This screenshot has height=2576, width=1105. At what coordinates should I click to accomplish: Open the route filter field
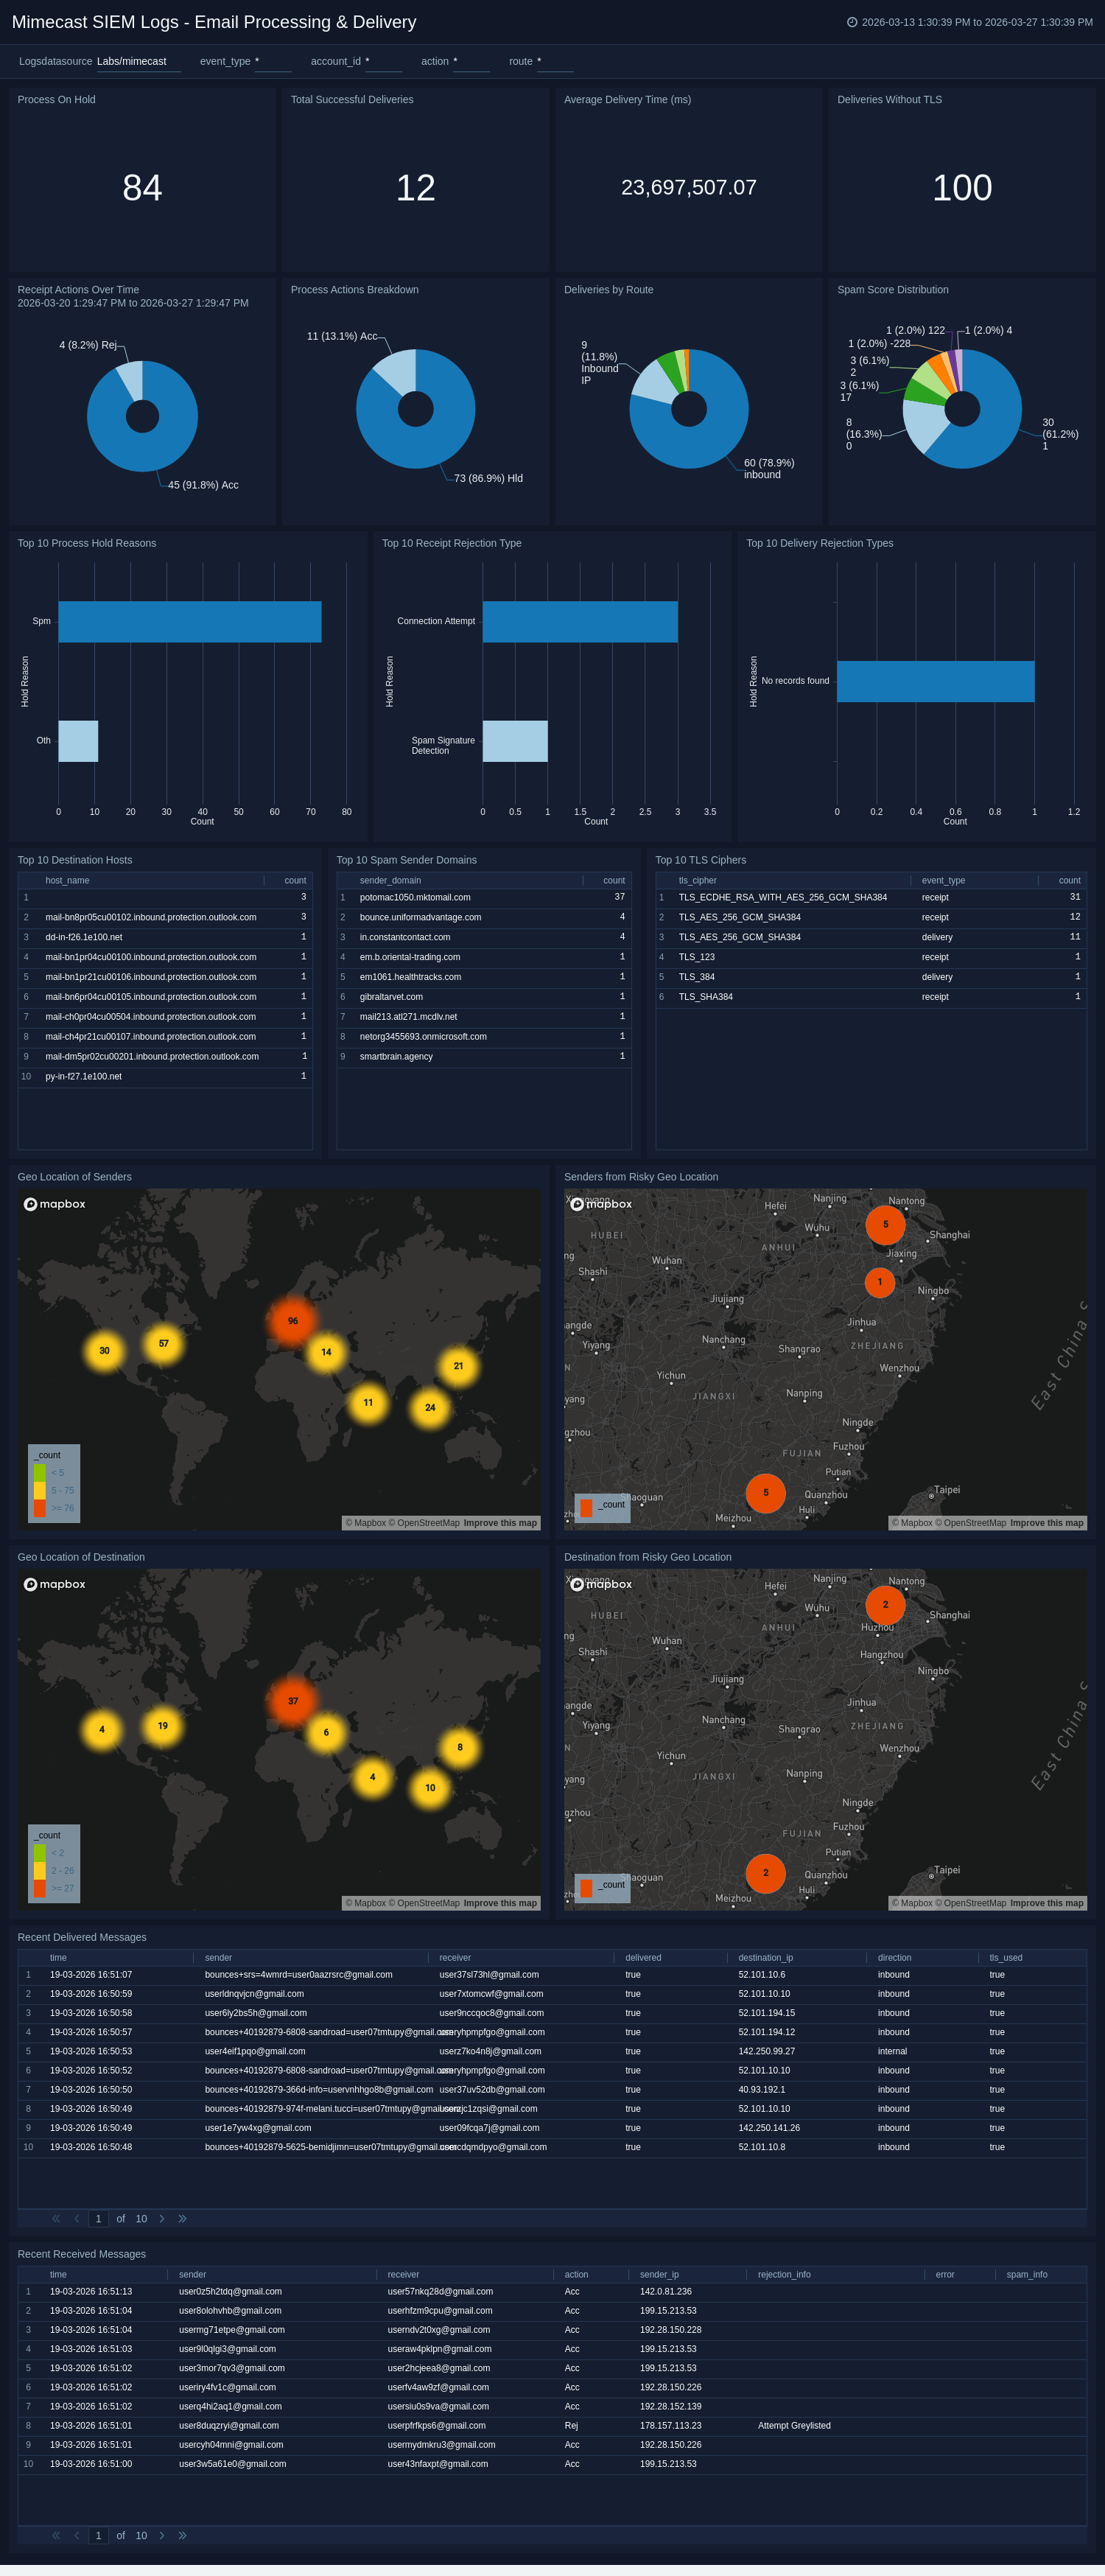554,62
